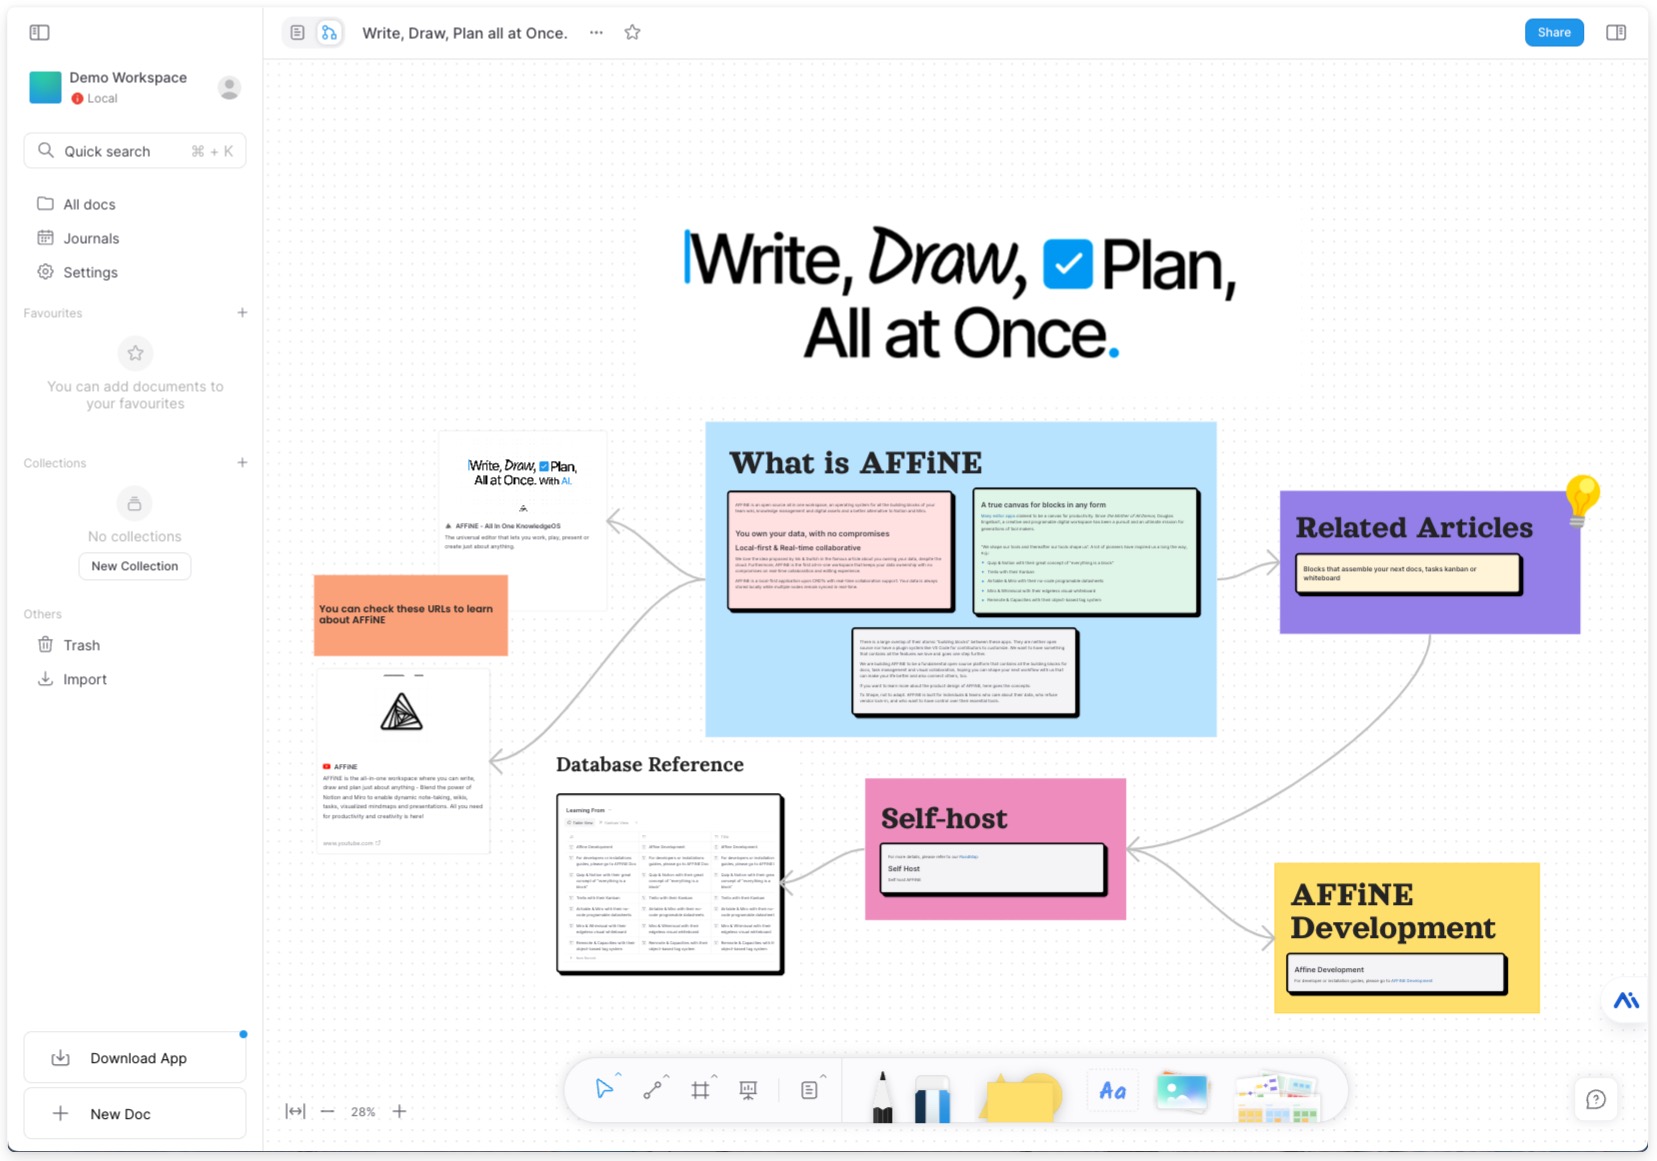Open All docs
This screenshot has height=1161, width=1657.
point(135,204)
